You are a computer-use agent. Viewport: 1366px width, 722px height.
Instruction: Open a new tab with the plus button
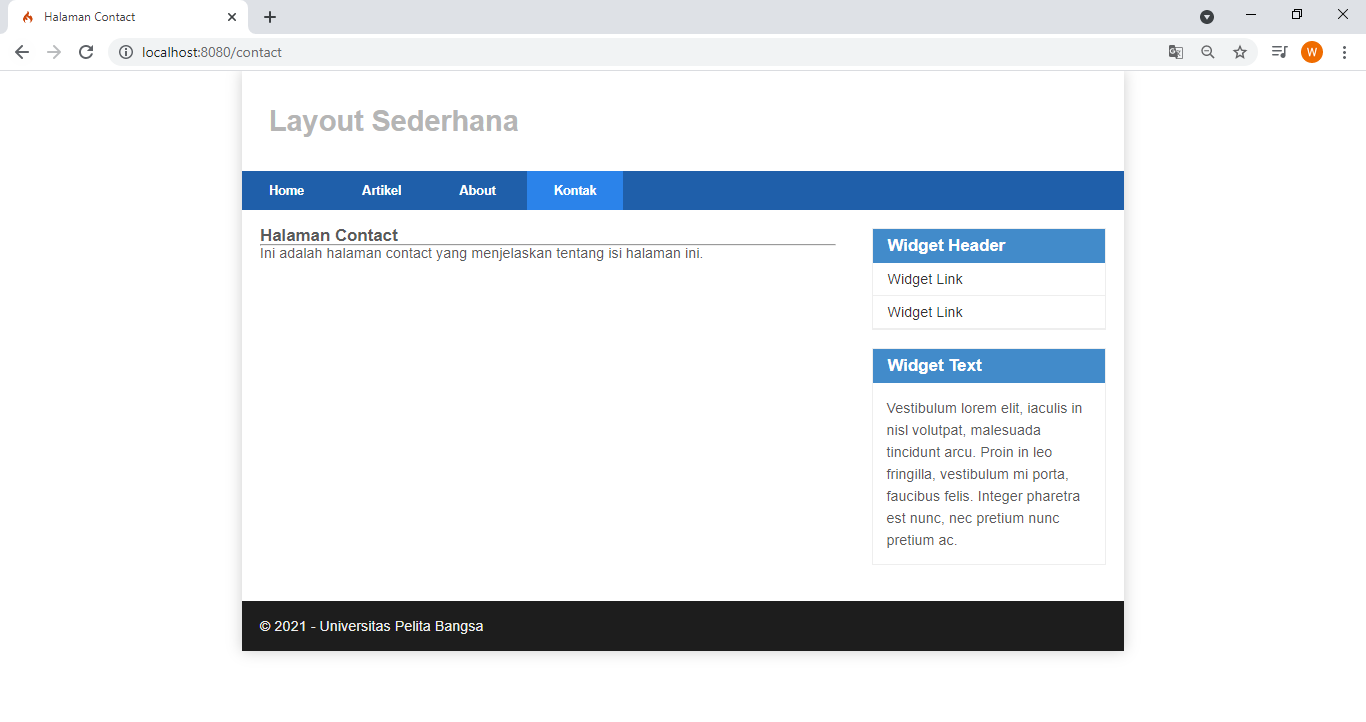270,16
